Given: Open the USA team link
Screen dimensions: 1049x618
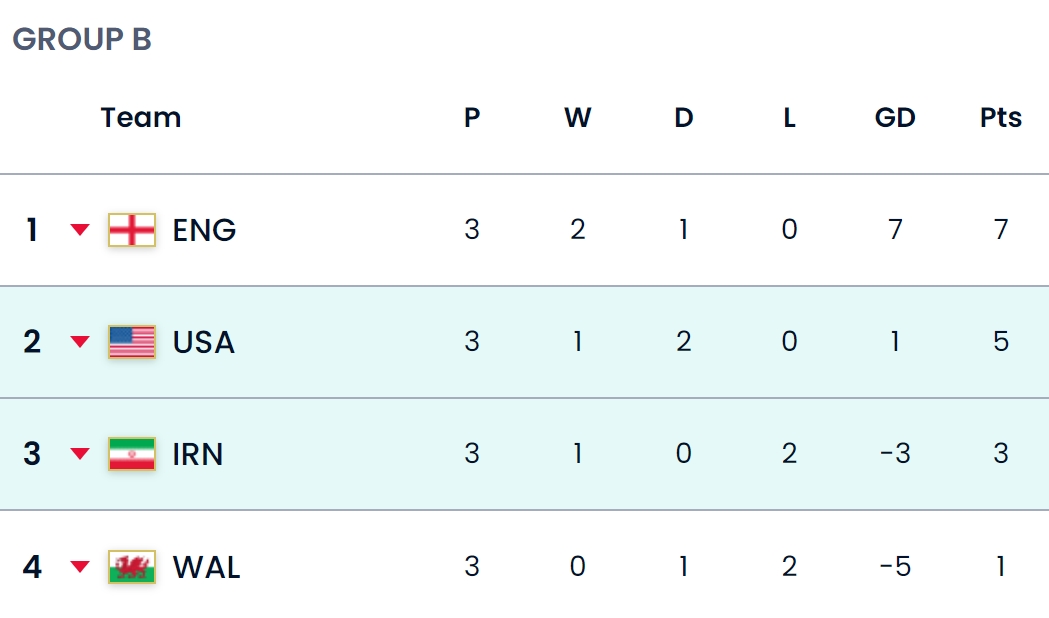Looking at the screenshot, I should coord(204,342).
